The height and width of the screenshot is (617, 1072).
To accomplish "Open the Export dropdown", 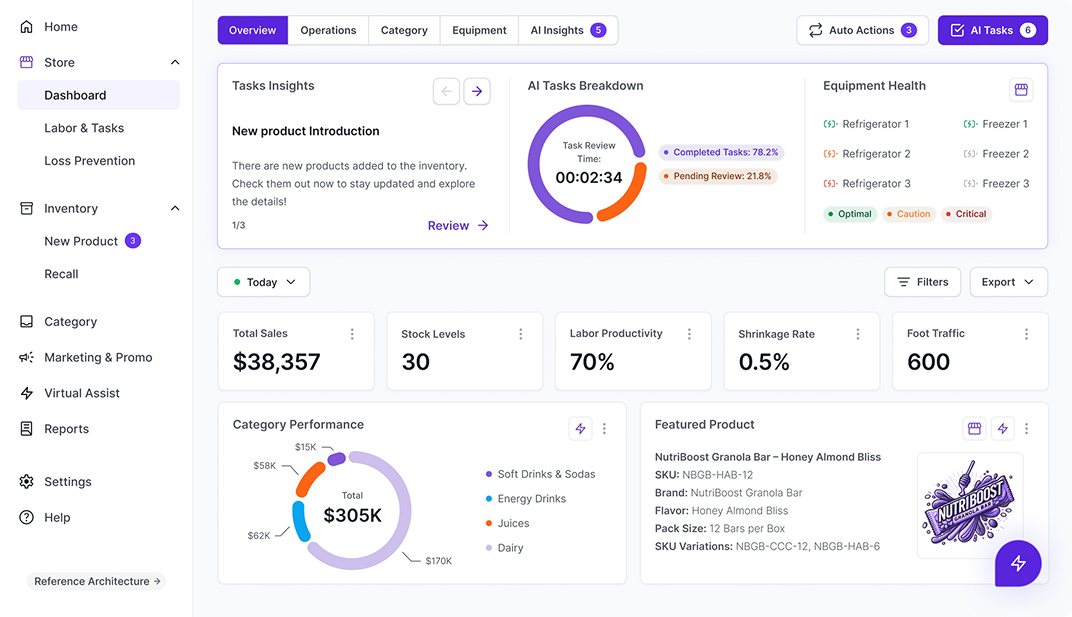I will [x=1008, y=282].
